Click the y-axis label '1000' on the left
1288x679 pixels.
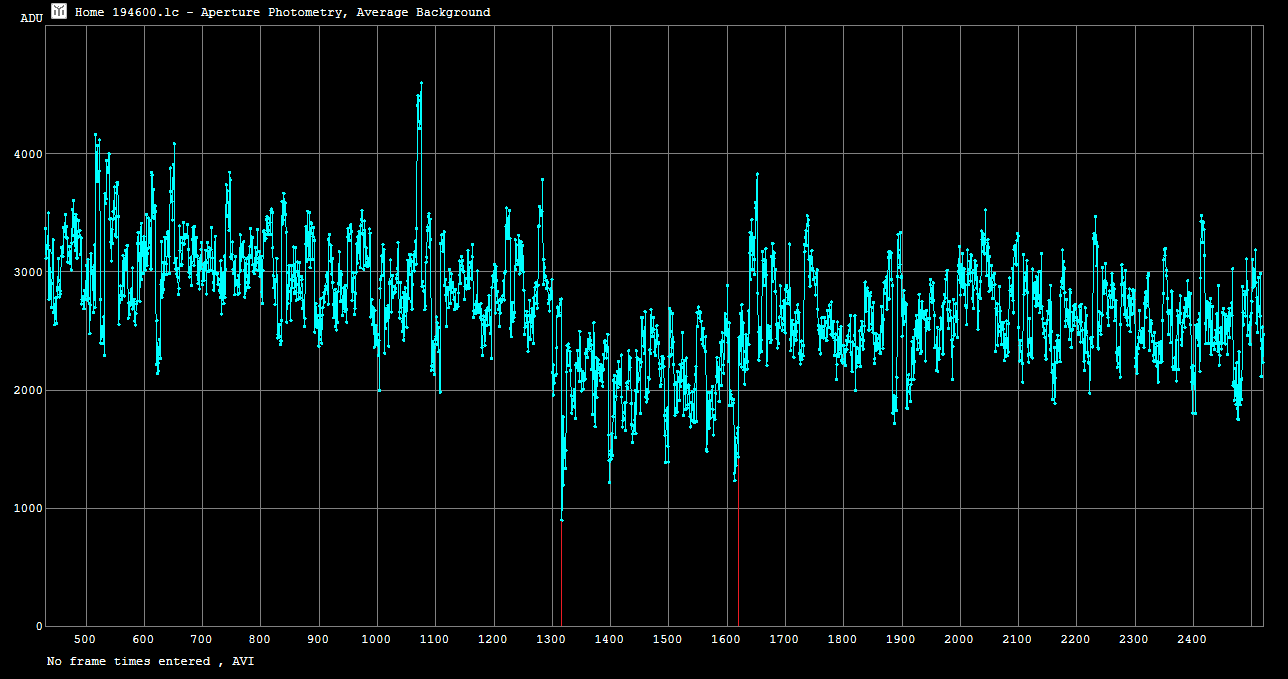(x=27, y=508)
